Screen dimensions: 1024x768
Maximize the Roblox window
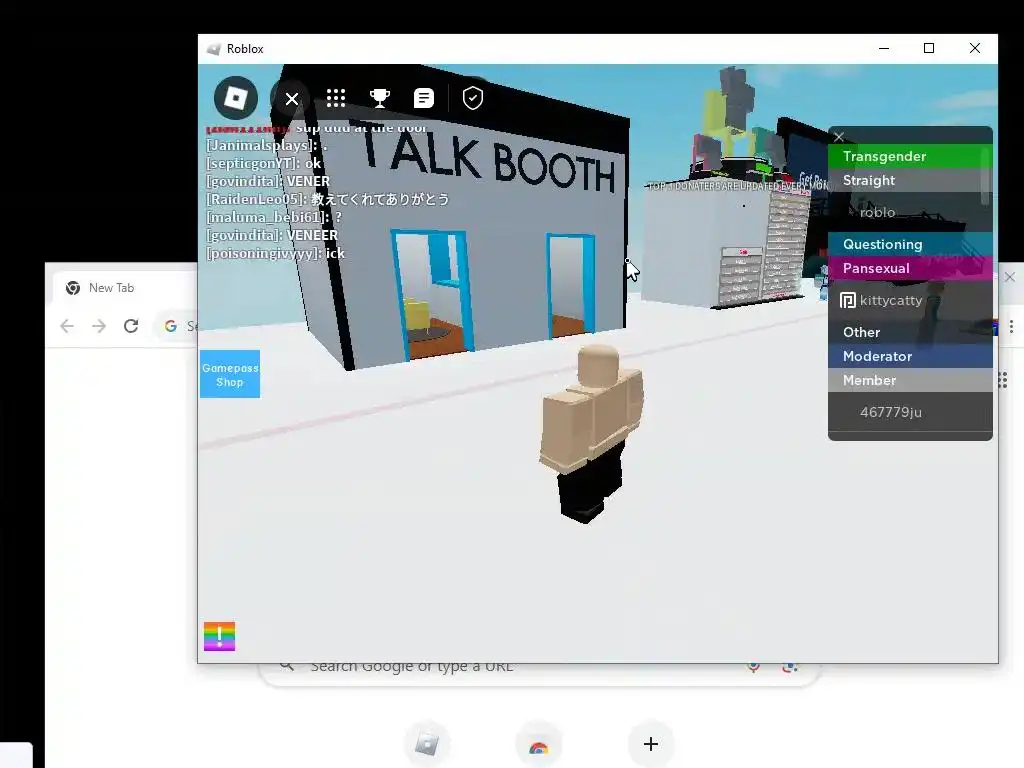(x=929, y=48)
